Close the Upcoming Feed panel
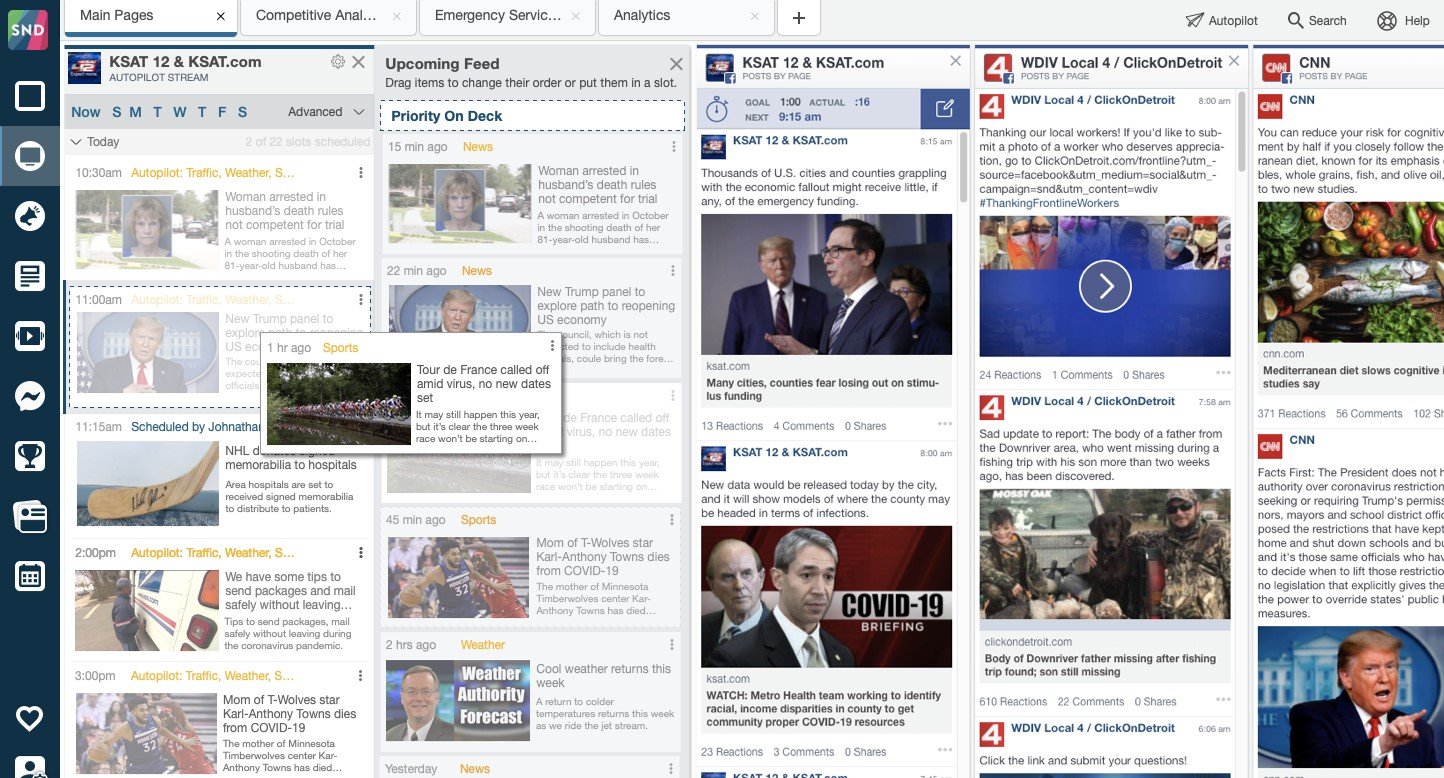Screen dimensions: 1444x778 (676, 64)
